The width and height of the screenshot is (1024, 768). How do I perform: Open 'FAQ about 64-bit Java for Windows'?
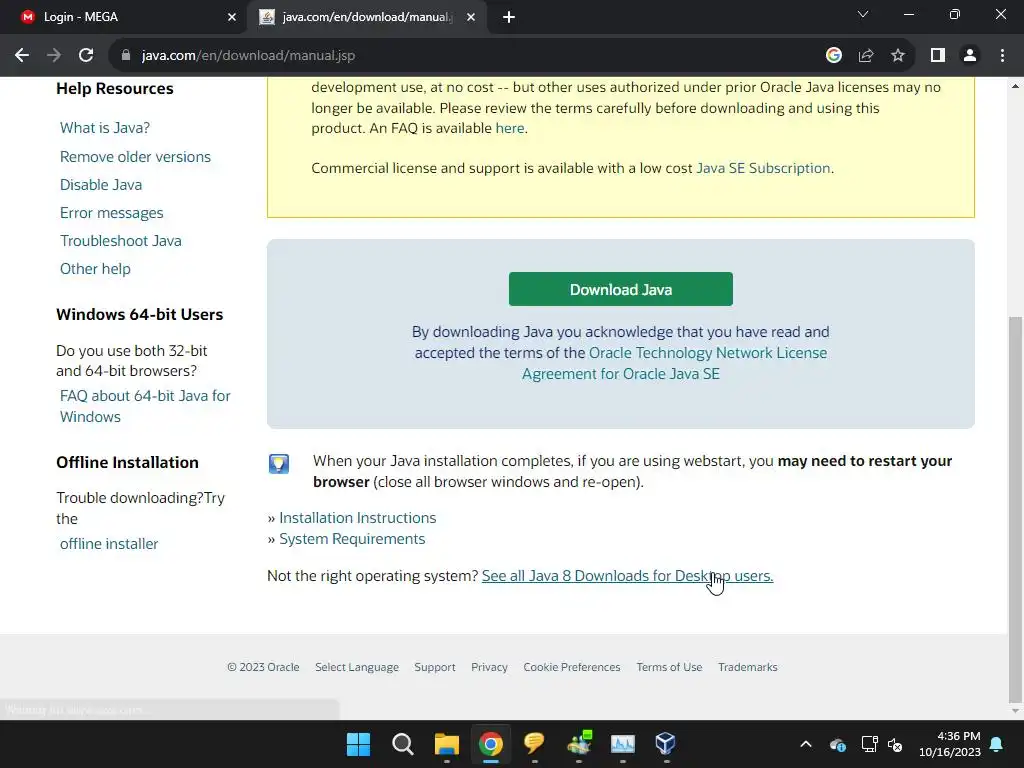point(145,406)
